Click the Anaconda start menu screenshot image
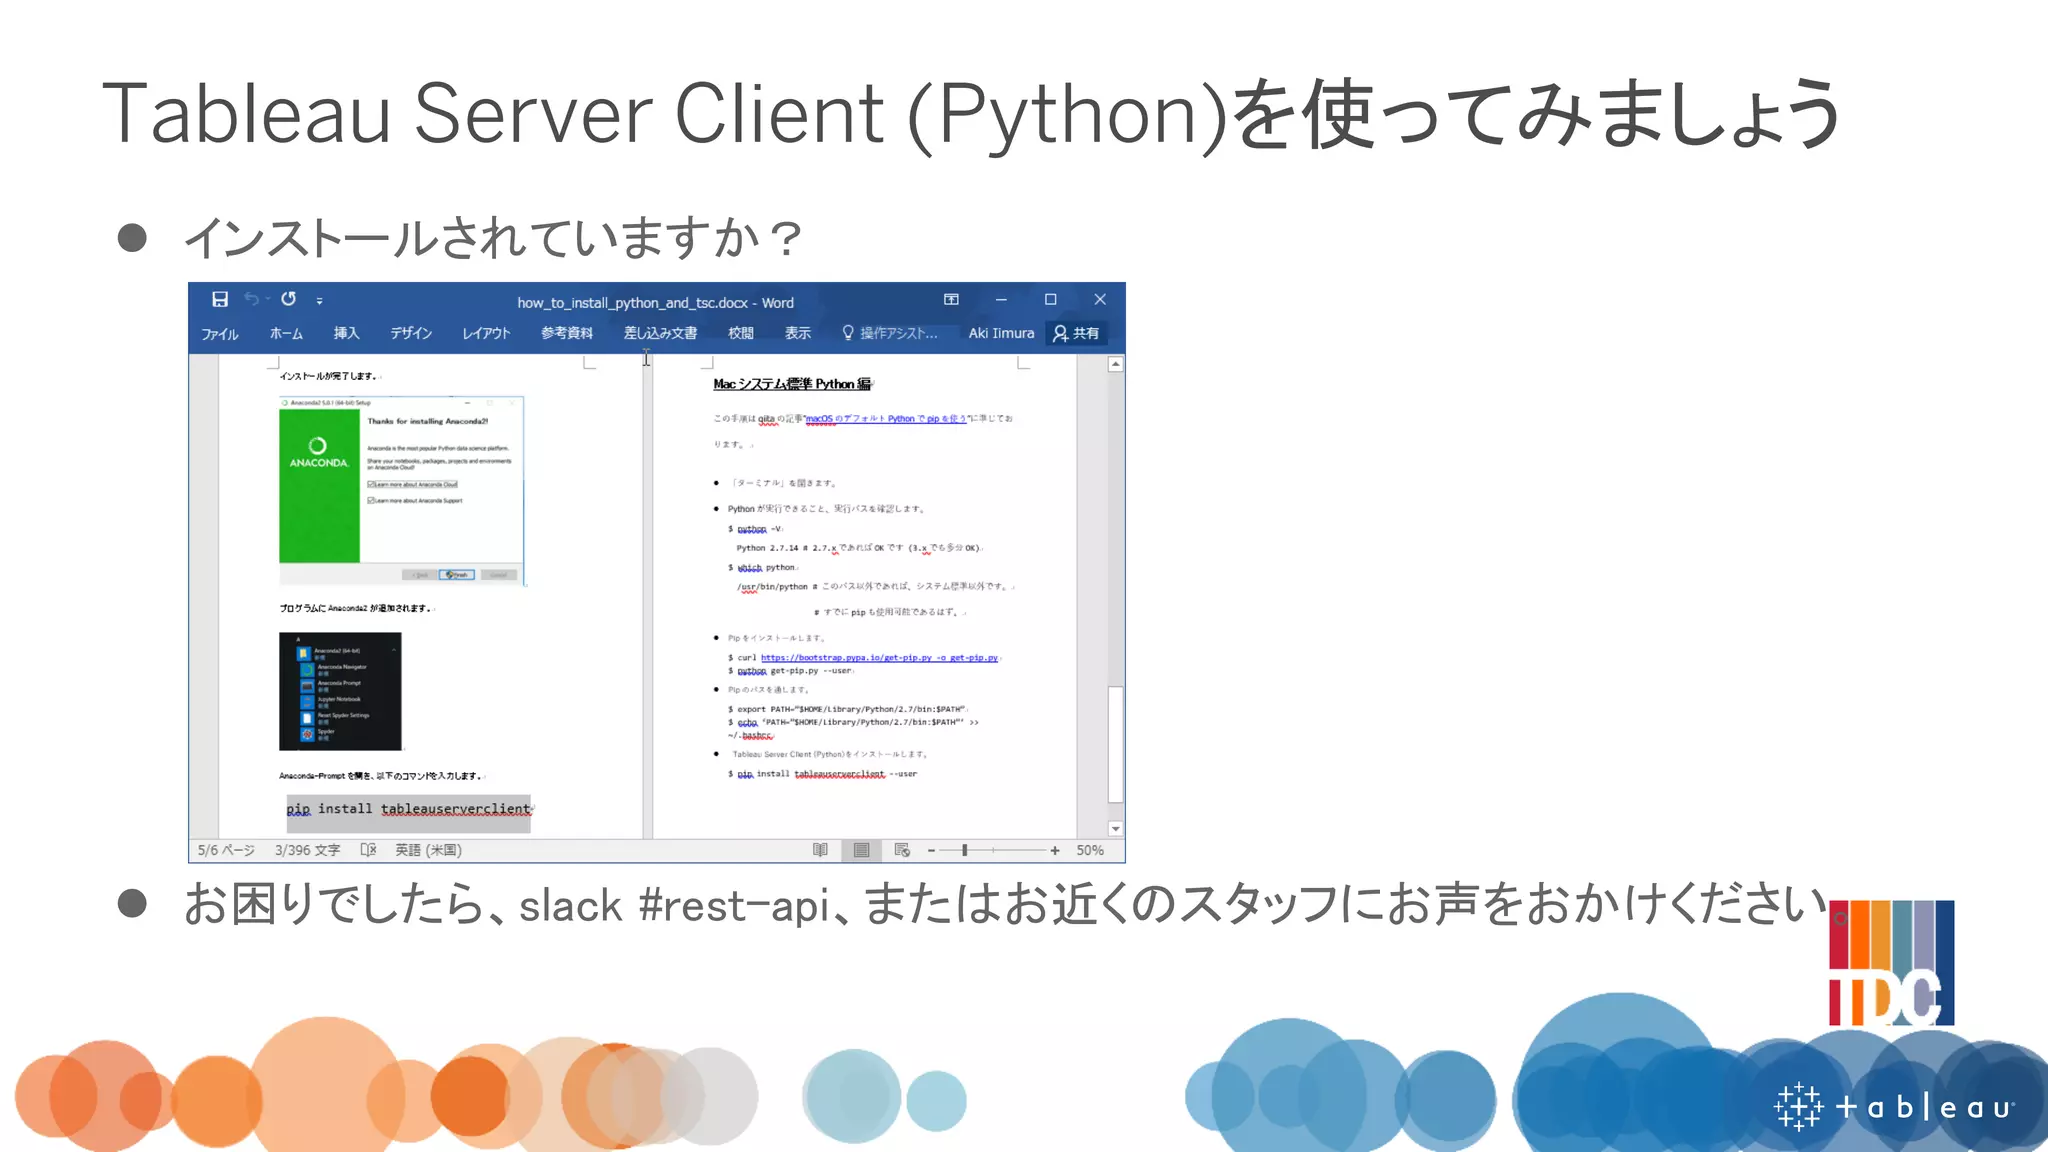This screenshot has width=2048, height=1152. click(340, 691)
